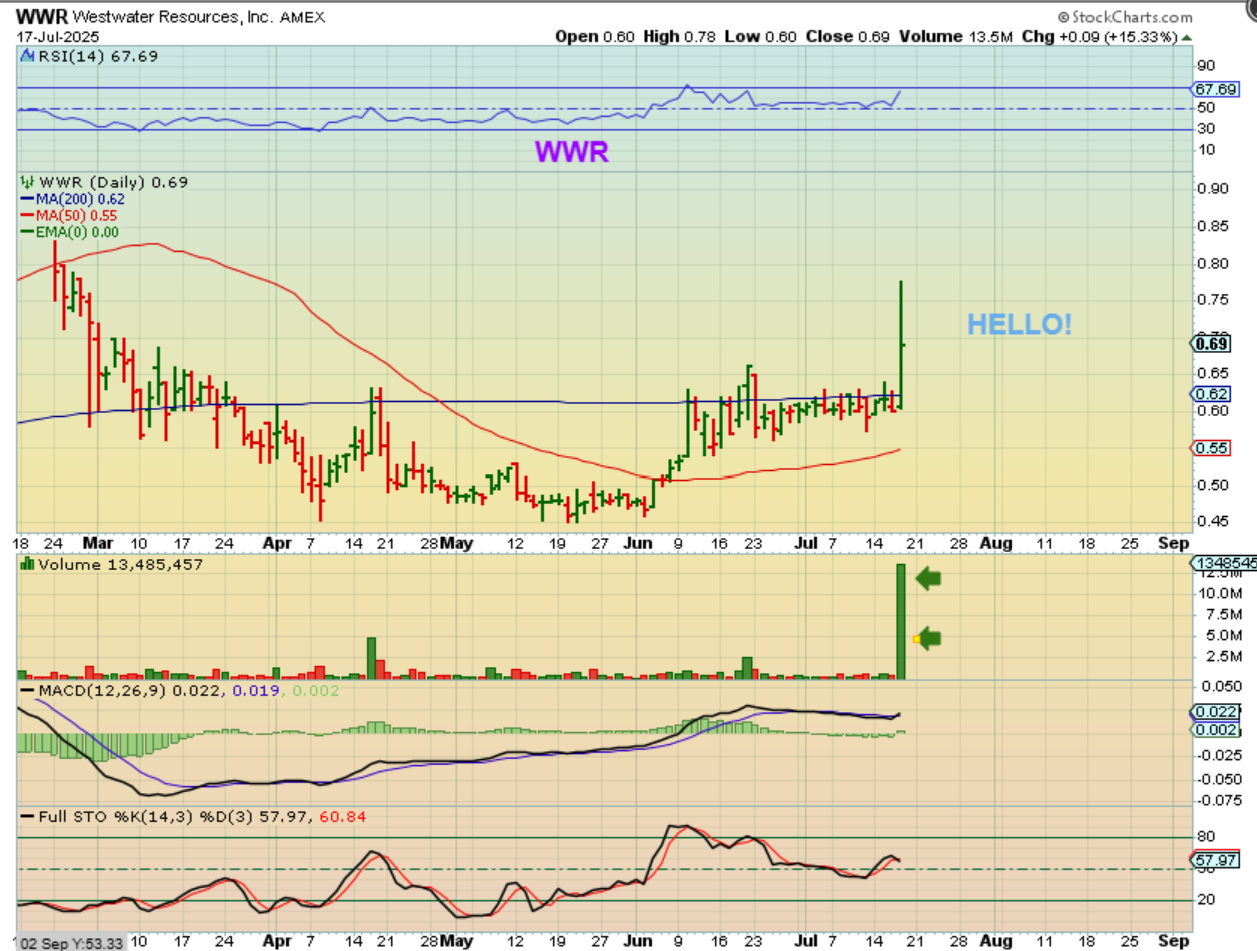Click the Open 0.60 value
This screenshot has height=951, width=1257.
click(x=597, y=36)
